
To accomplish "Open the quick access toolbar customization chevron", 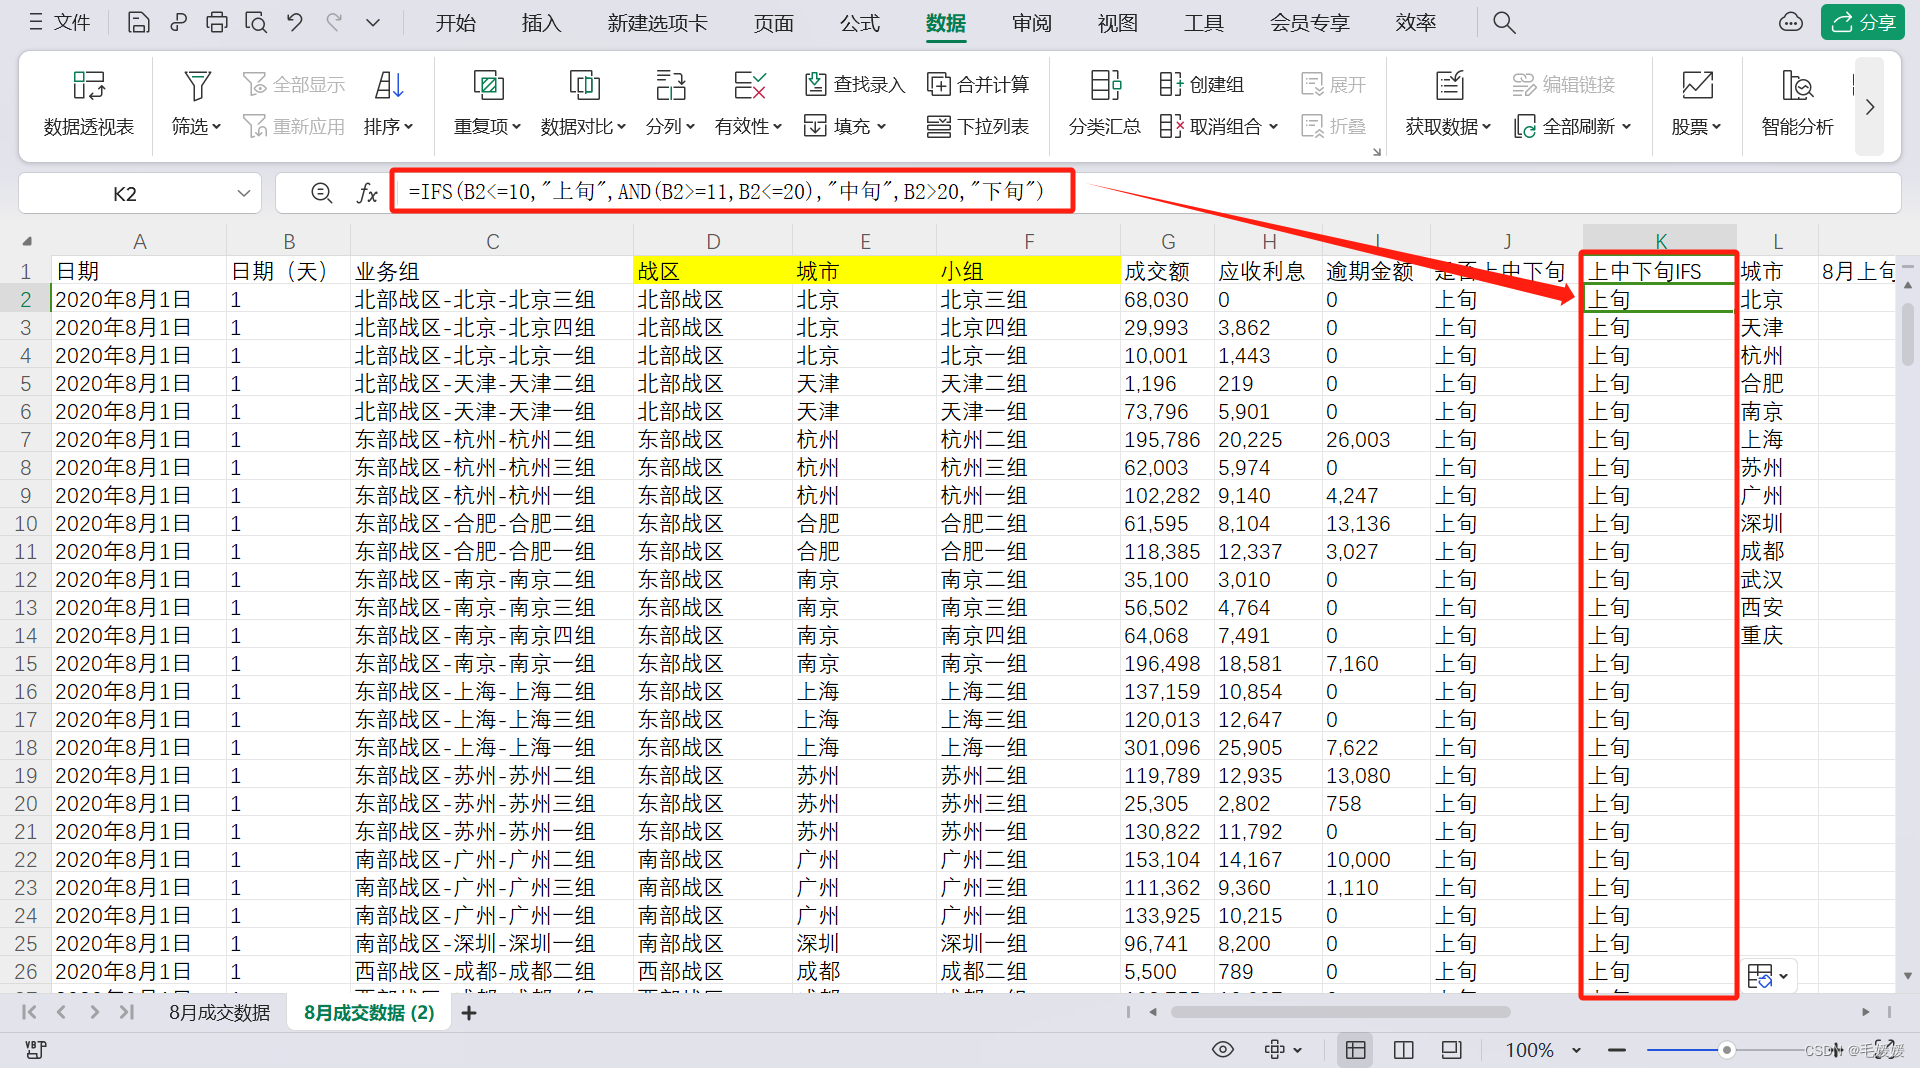I will (x=373, y=22).
